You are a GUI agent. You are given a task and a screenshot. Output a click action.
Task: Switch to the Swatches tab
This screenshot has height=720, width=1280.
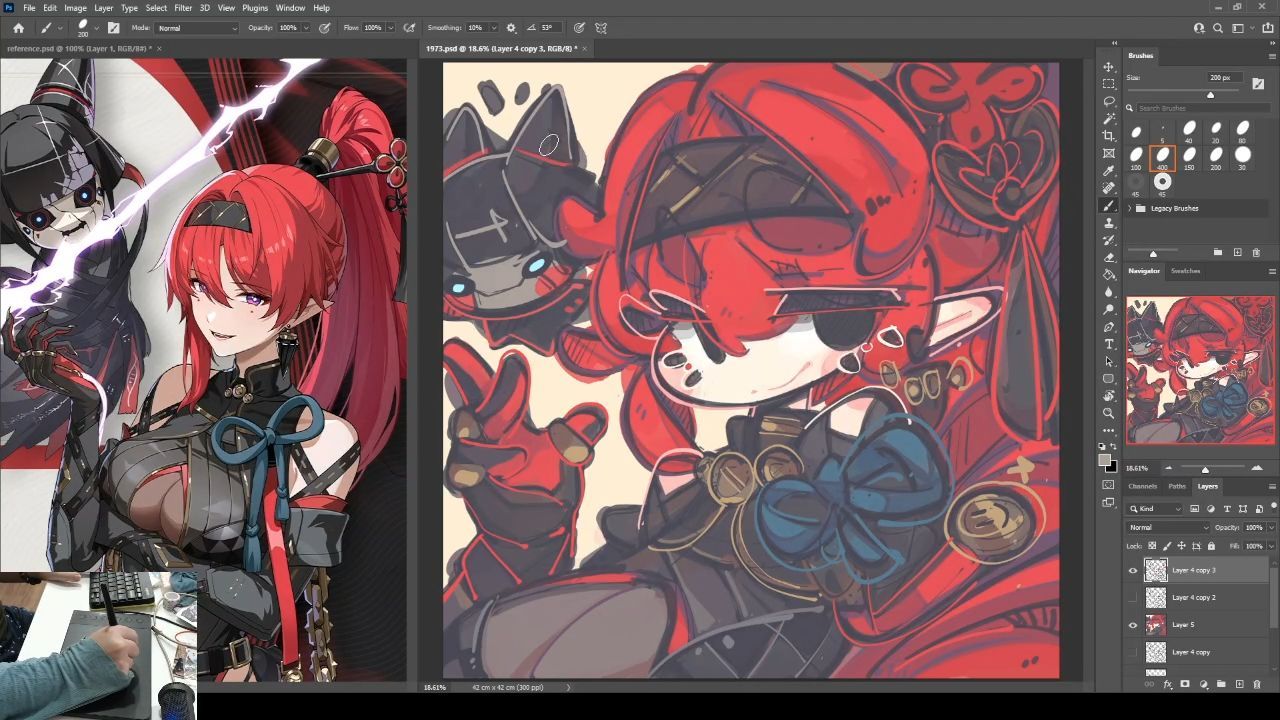tap(1185, 271)
